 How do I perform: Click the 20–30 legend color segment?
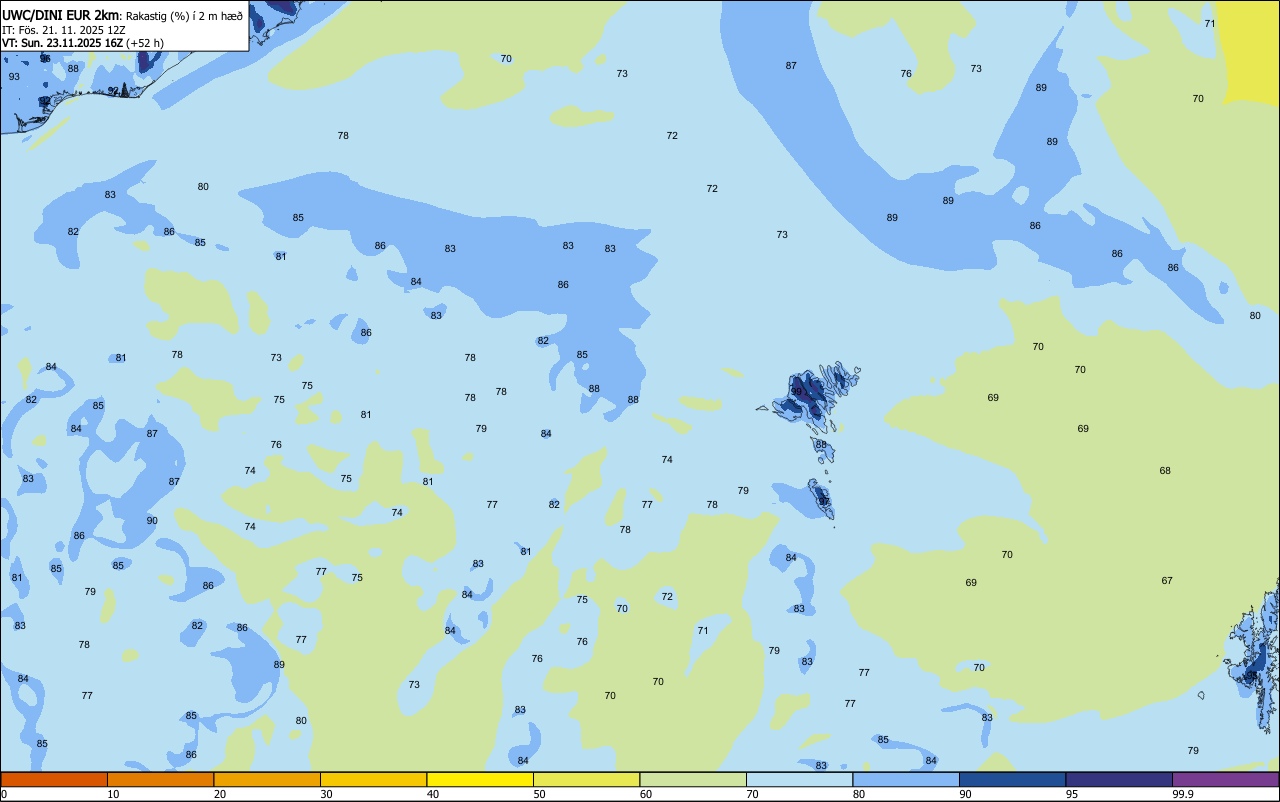267,779
